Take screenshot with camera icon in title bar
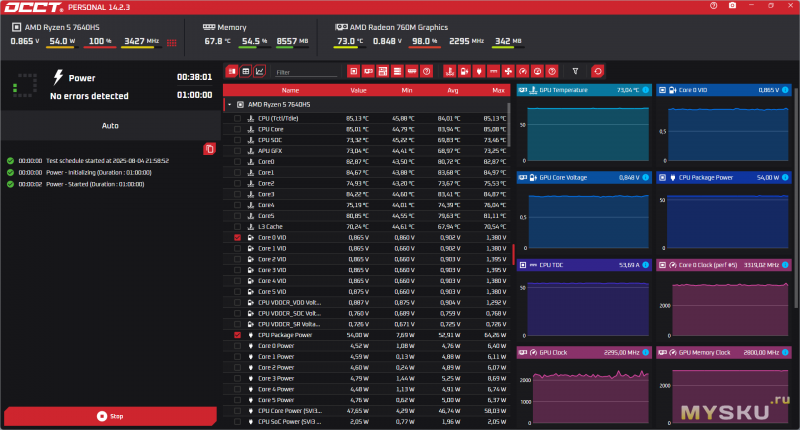 [x=732, y=6]
